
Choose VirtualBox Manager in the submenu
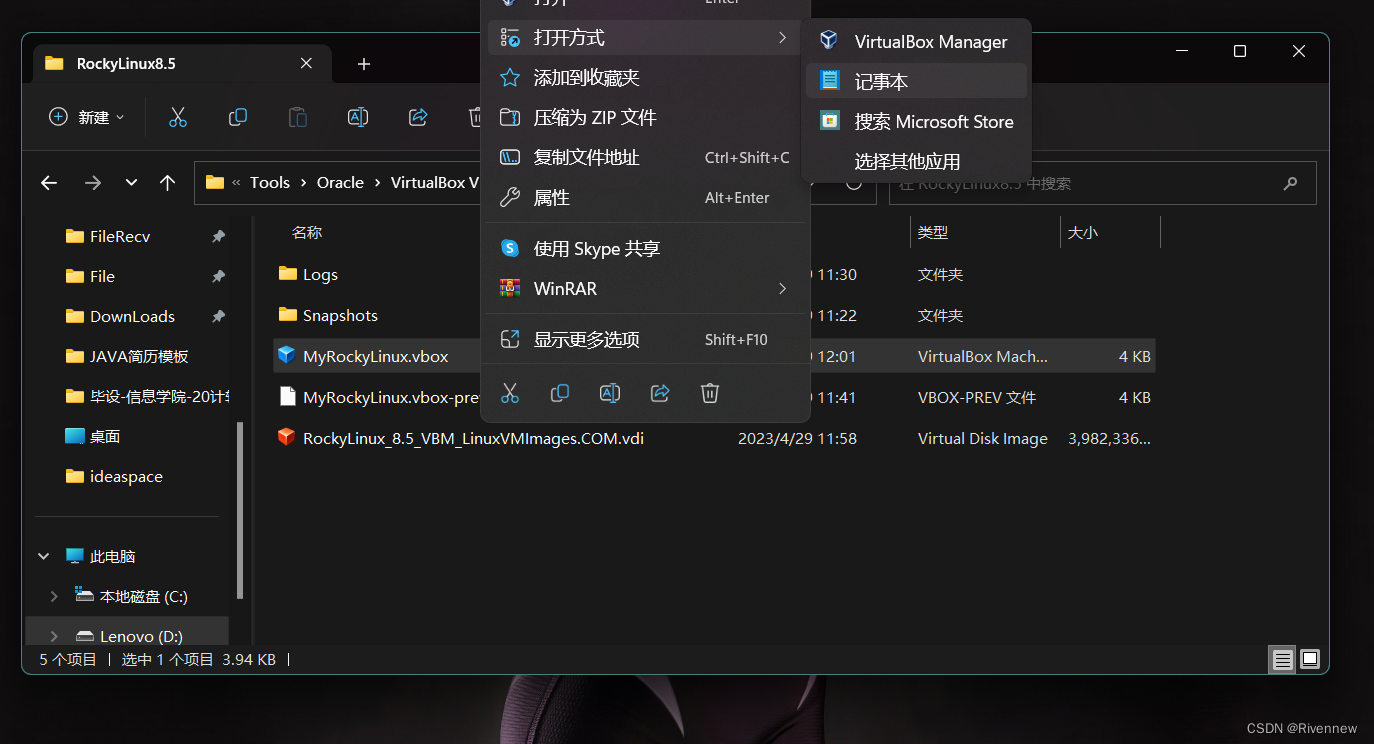[916, 41]
